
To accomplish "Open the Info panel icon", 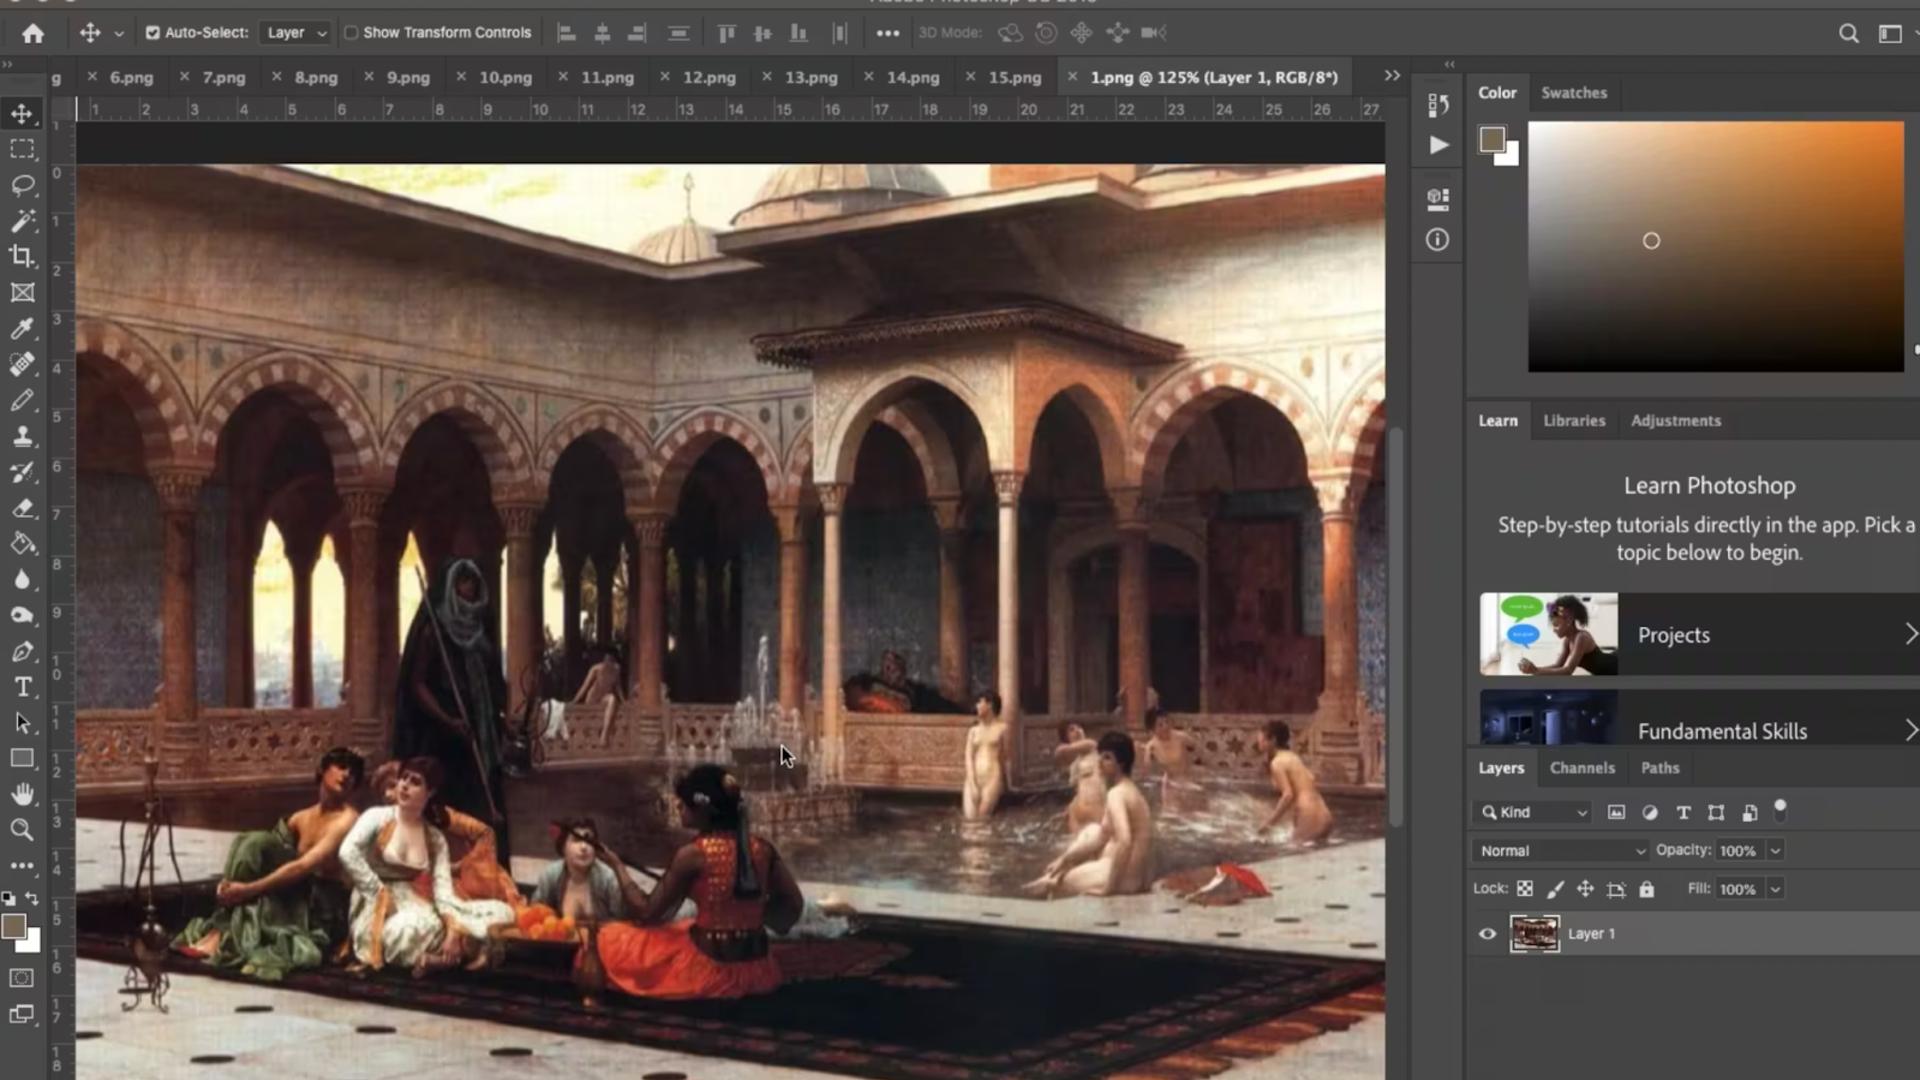I will pyautogui.click(x=1437, y=240).
